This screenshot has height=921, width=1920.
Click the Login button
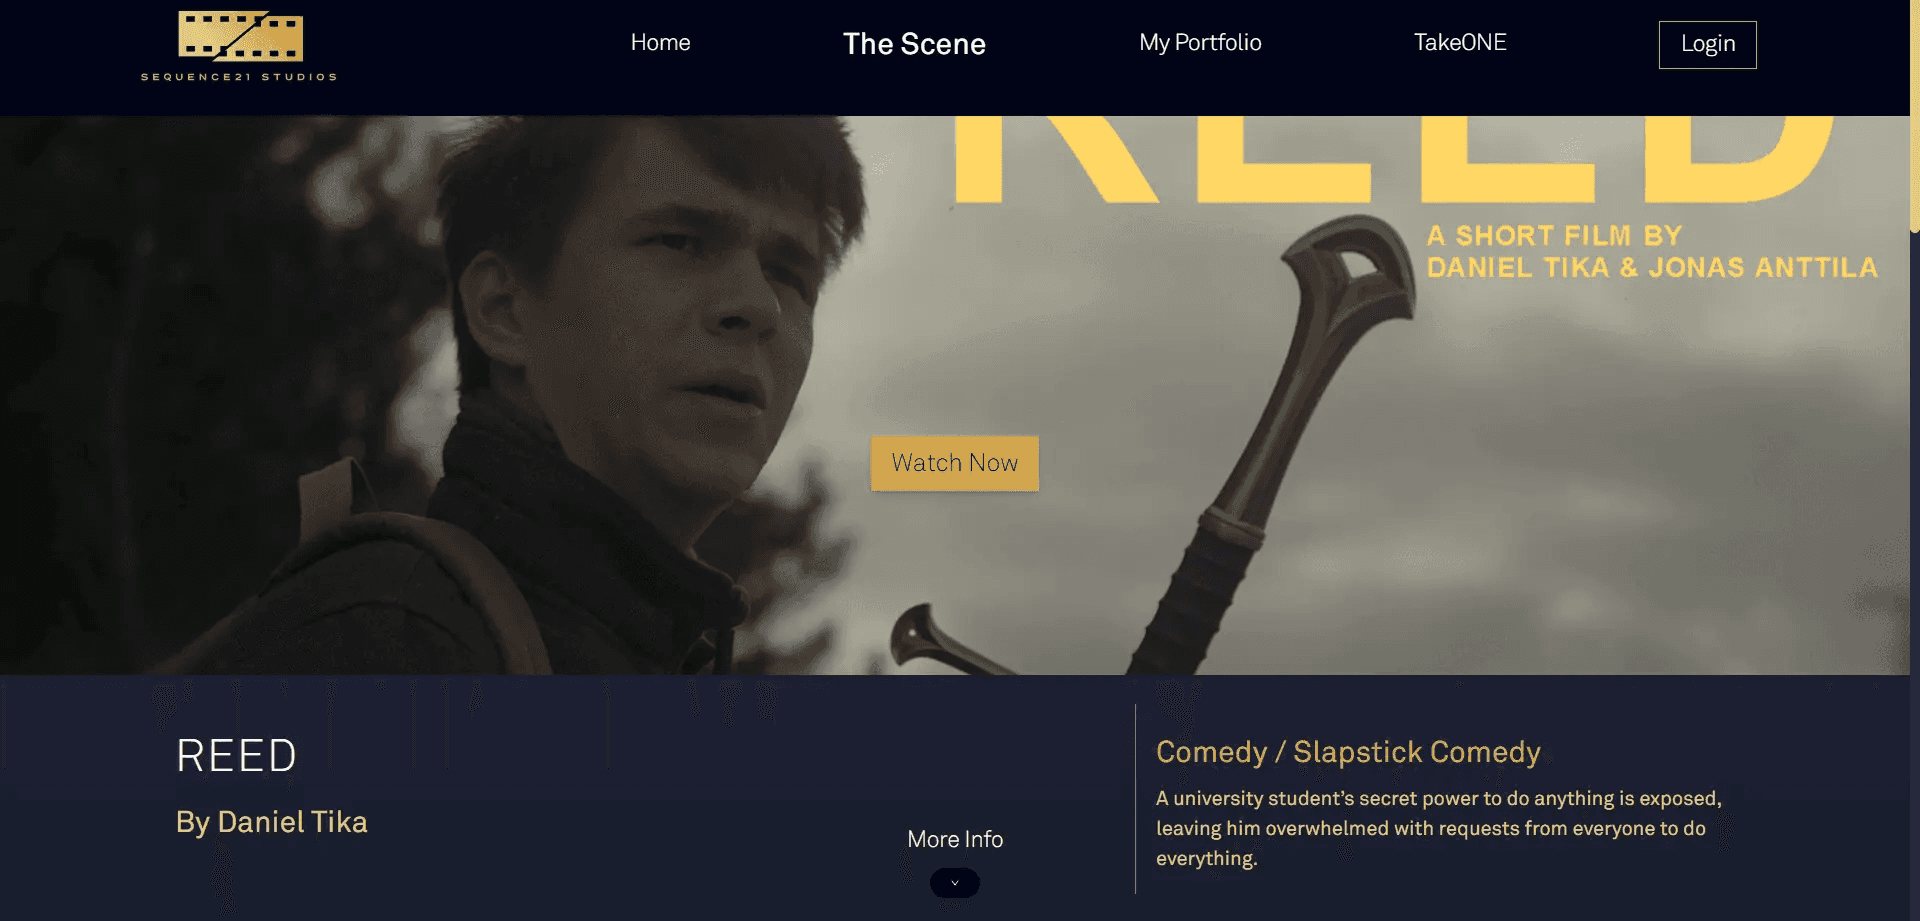point(1707,45)
